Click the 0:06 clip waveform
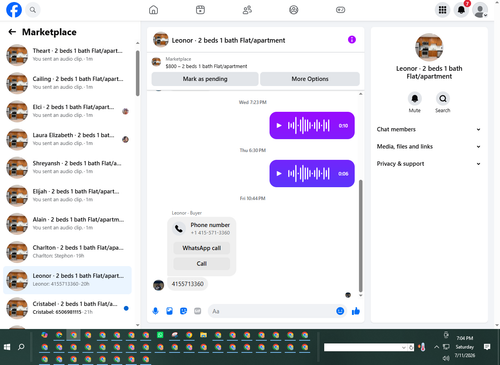 click(x=309, y=174)
